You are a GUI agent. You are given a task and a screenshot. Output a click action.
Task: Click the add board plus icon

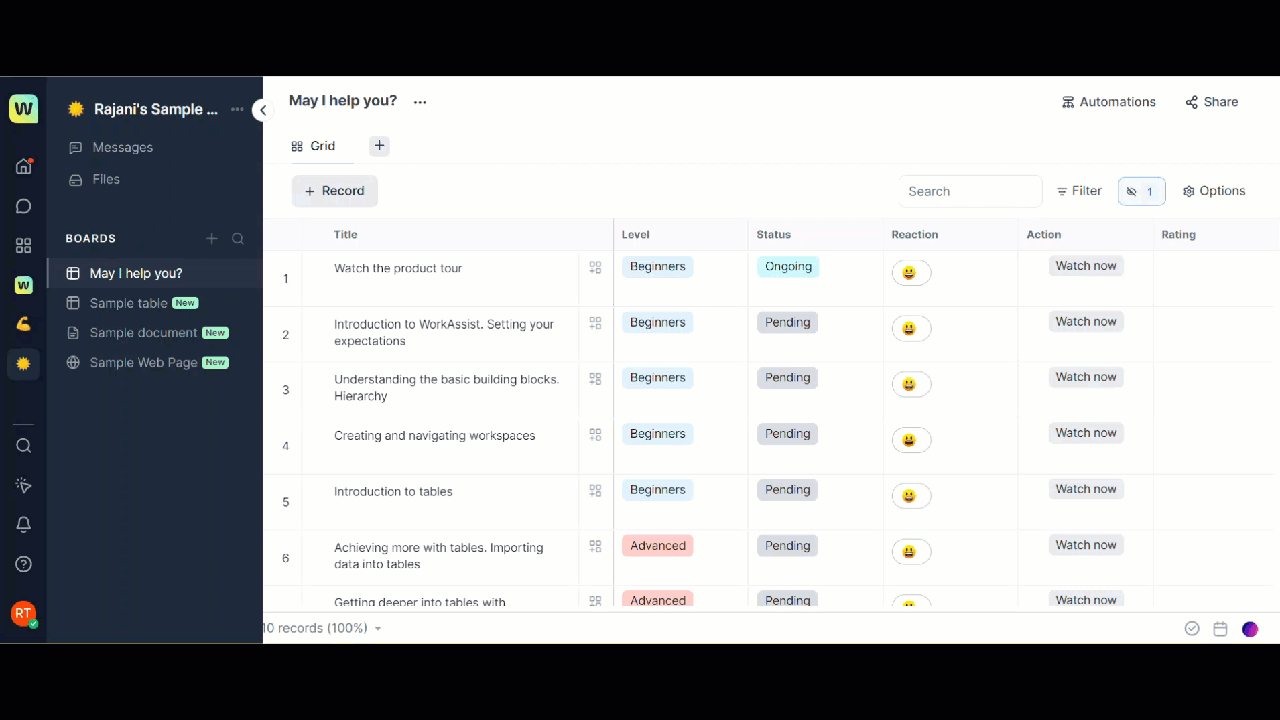pyautogui.click(x=211, y=239)
